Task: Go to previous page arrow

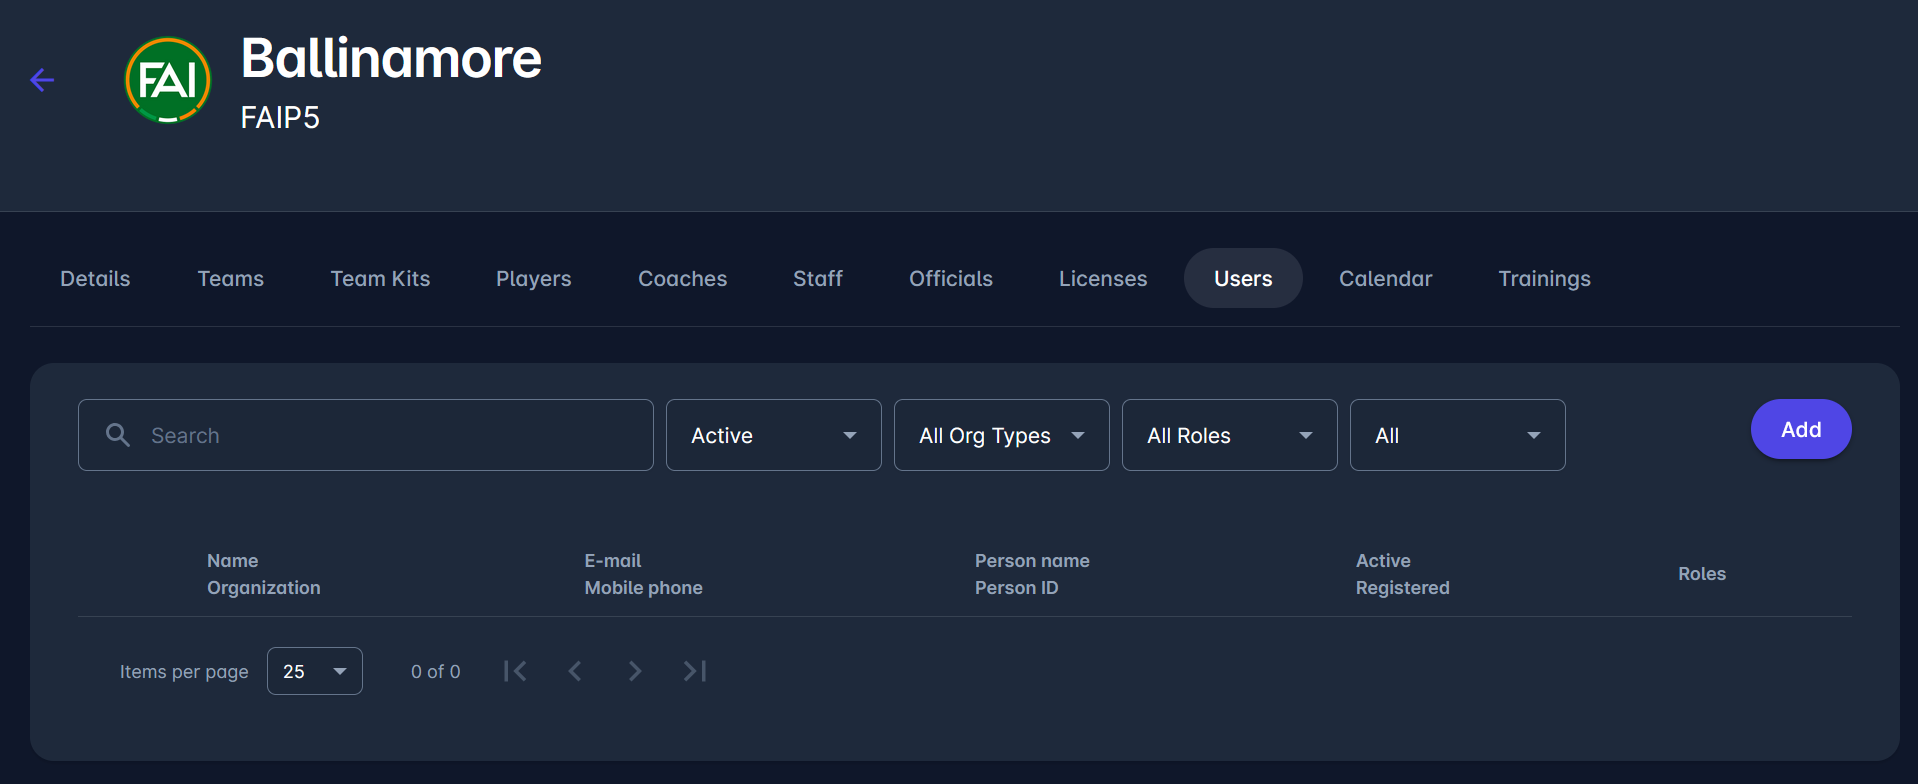Action: [x=575, y=671]
